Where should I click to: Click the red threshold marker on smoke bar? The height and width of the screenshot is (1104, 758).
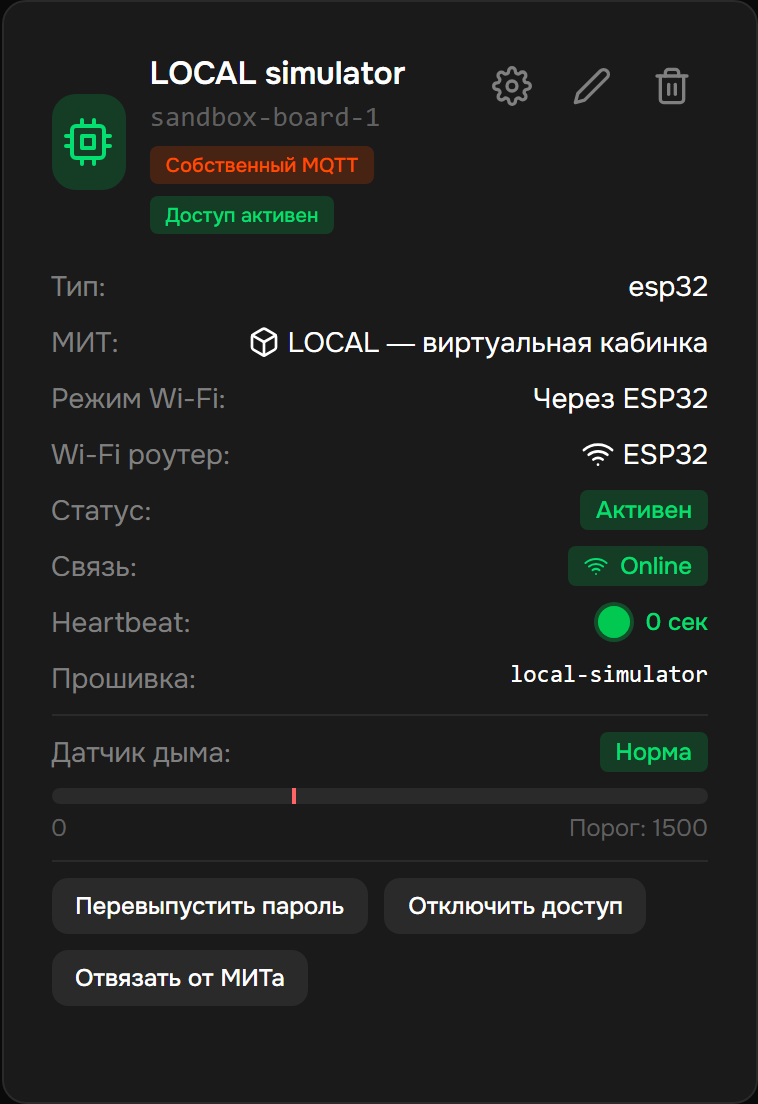pos(293,796)
